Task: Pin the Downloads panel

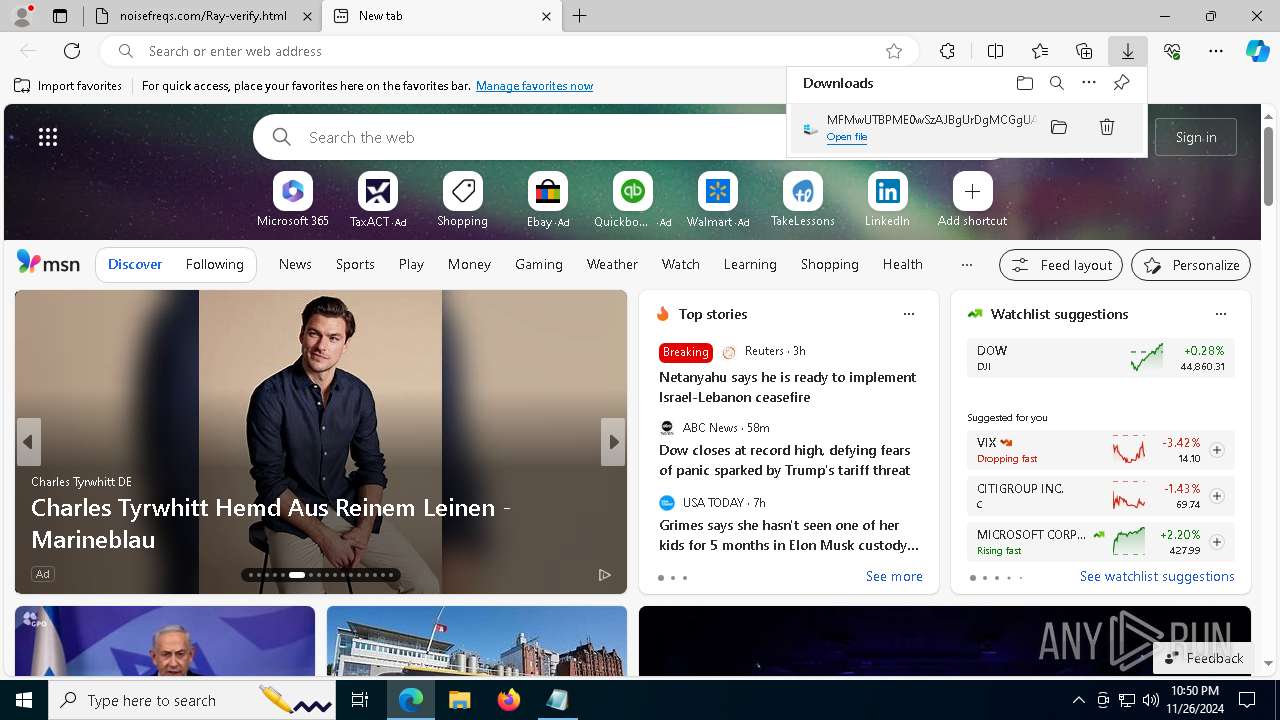Action: (x=1121, y=83)
